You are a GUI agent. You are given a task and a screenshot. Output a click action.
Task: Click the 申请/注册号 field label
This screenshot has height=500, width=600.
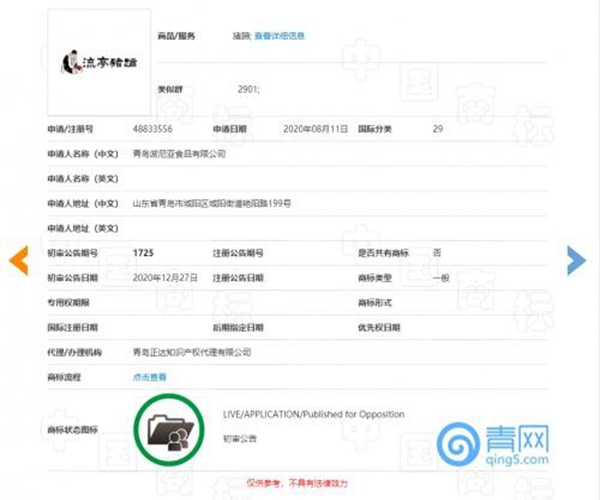(x=70, y=129)
